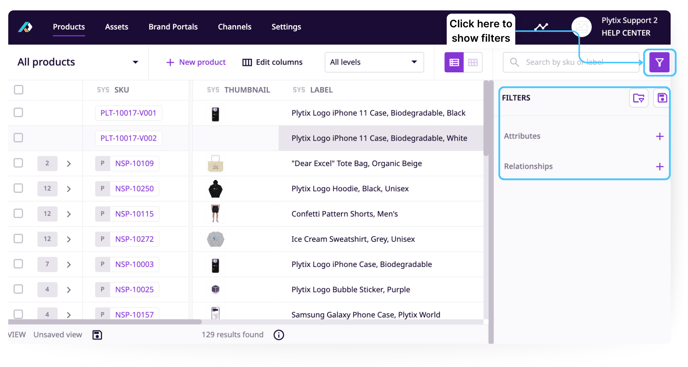This screenshot has width=688, height=367.
Task: Open the Channels tab
Action: (234, 27)
